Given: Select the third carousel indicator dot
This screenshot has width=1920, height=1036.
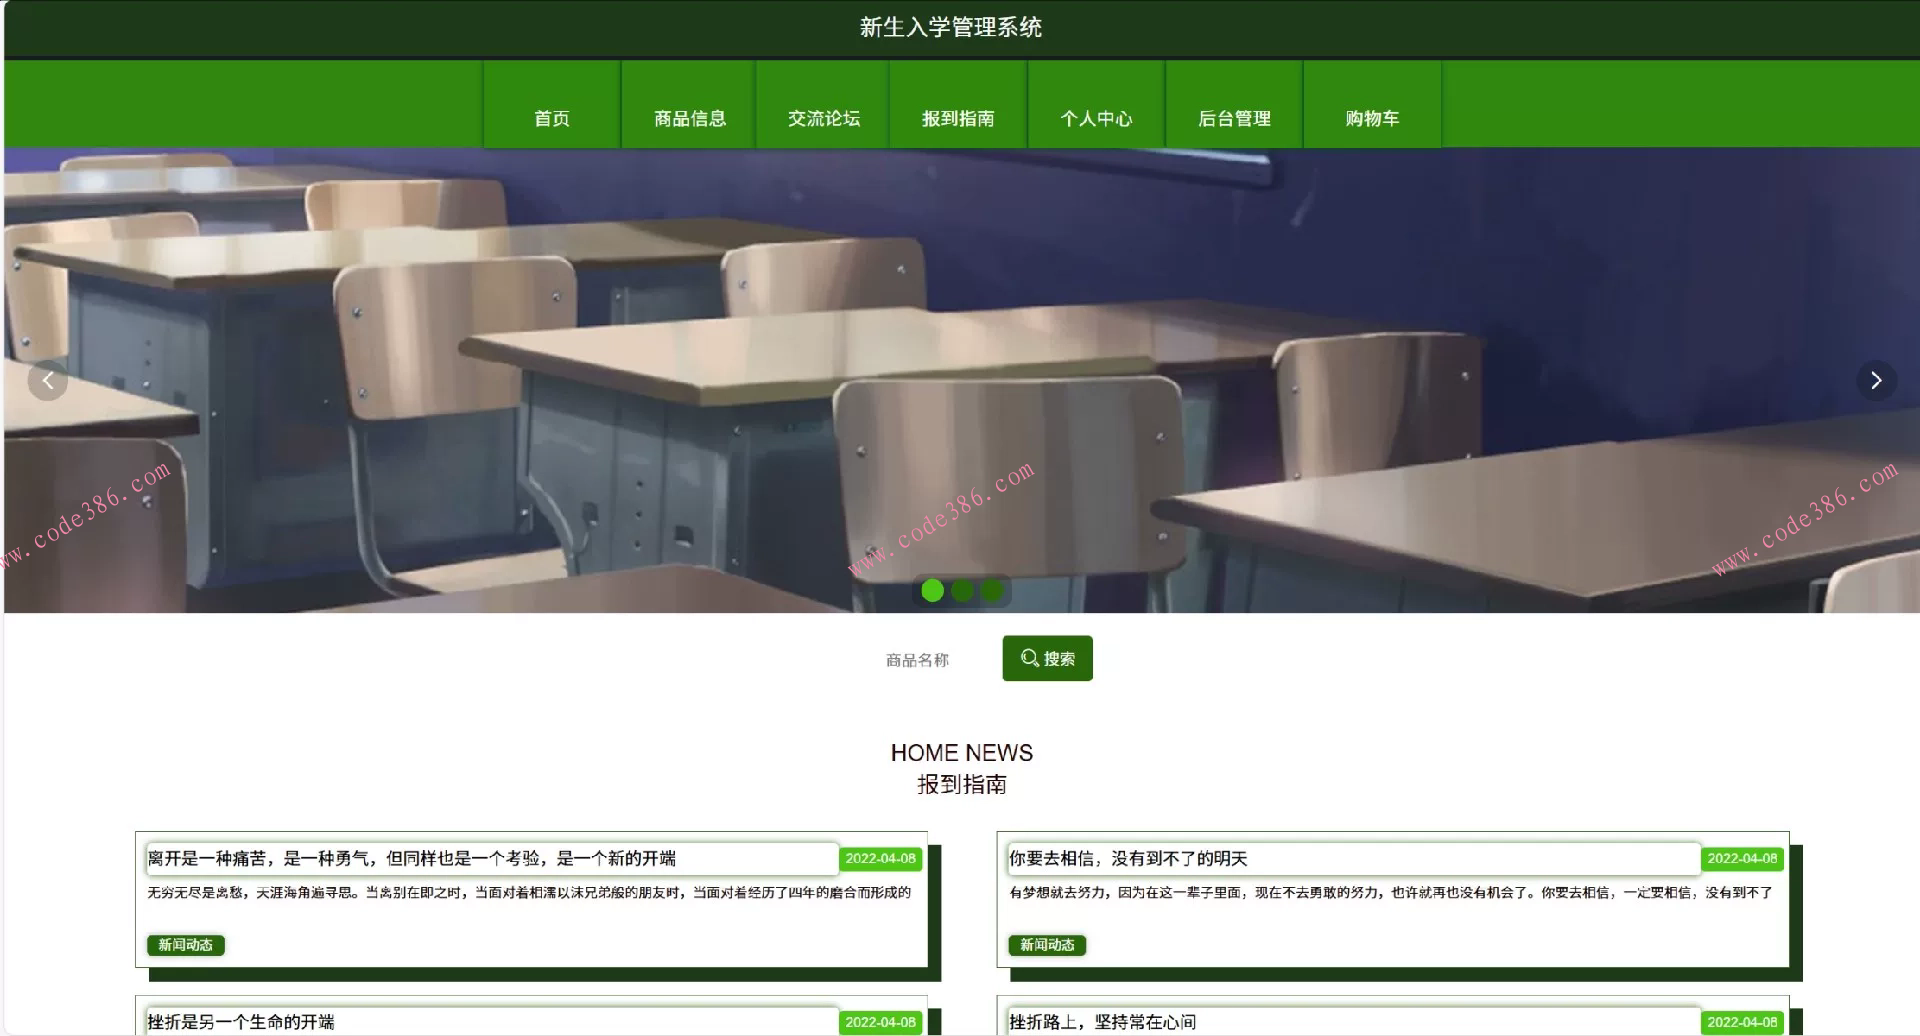Looking at the screenshot, I should (x=992, y=591).
